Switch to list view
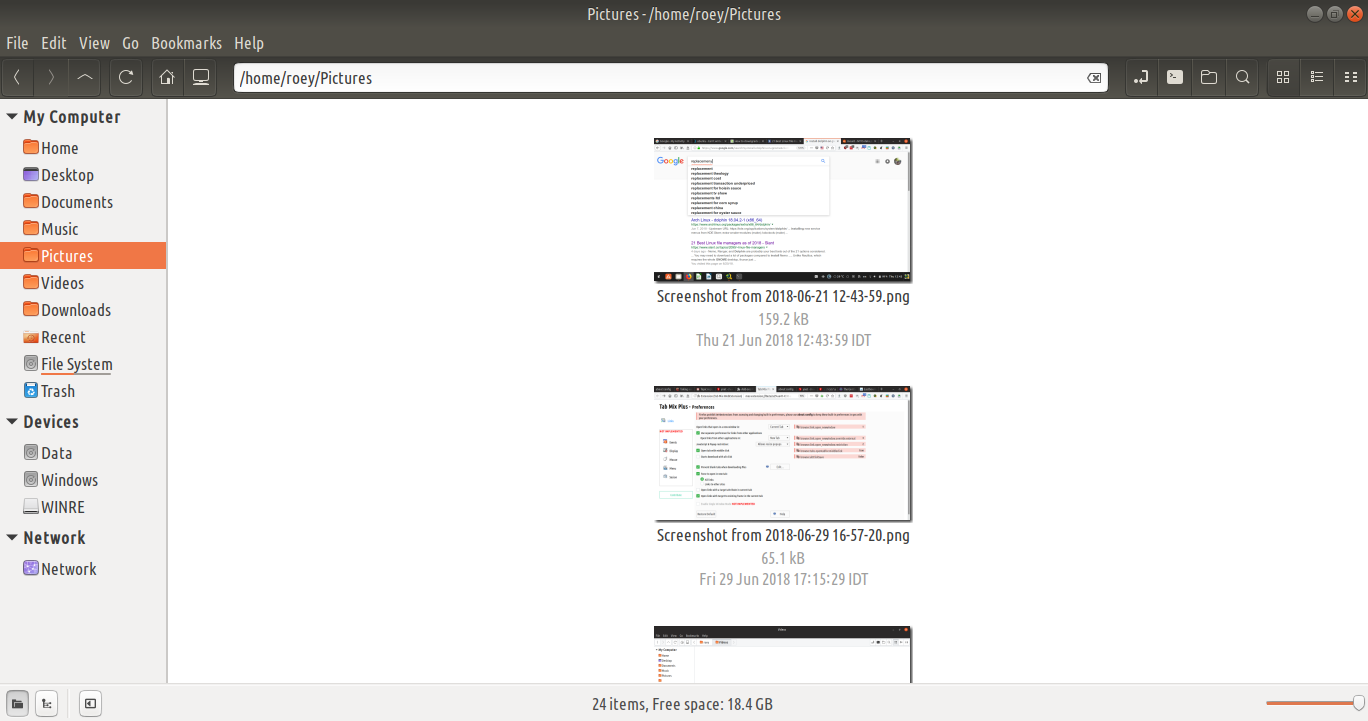The width and height of the screenshot is (1368, 721). [1317, 77]
